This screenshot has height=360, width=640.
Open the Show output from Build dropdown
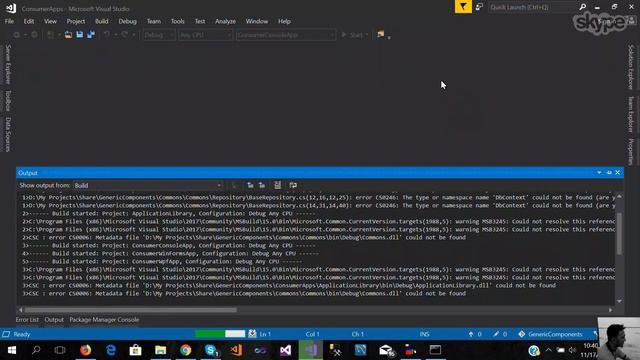coord(148,185)
